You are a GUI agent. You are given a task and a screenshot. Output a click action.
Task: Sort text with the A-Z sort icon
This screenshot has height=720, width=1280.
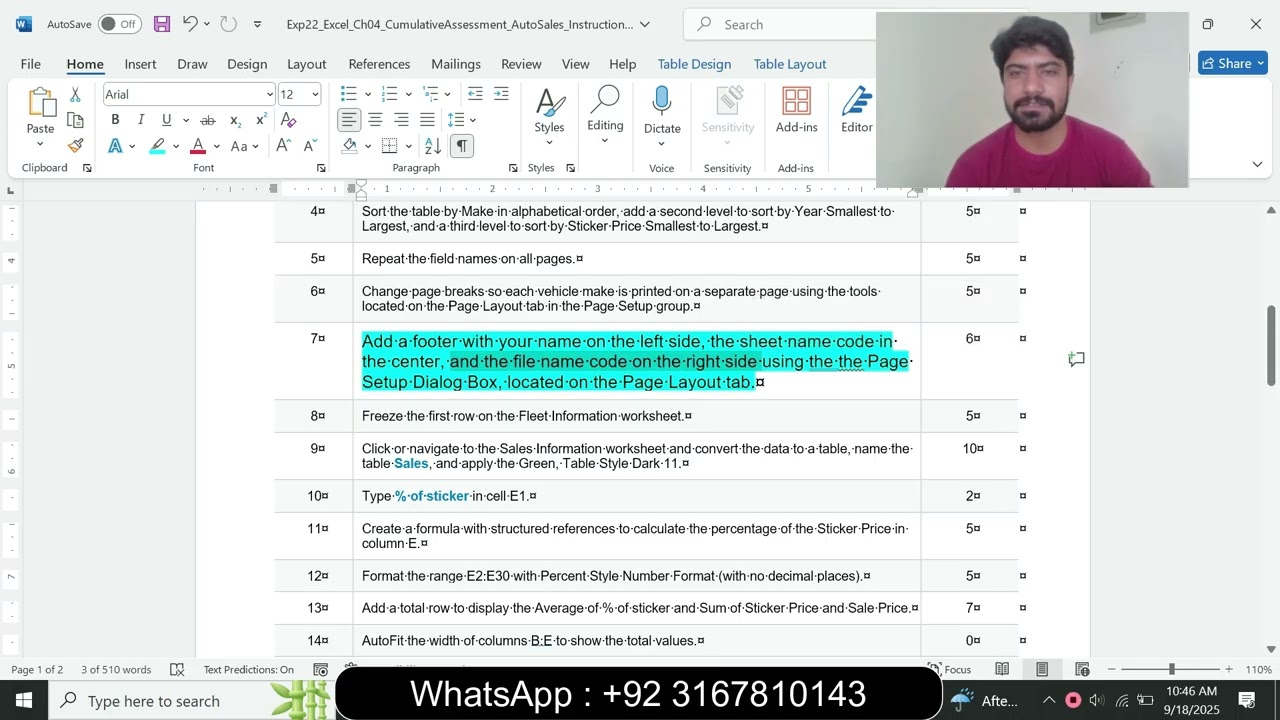[435, 146]
